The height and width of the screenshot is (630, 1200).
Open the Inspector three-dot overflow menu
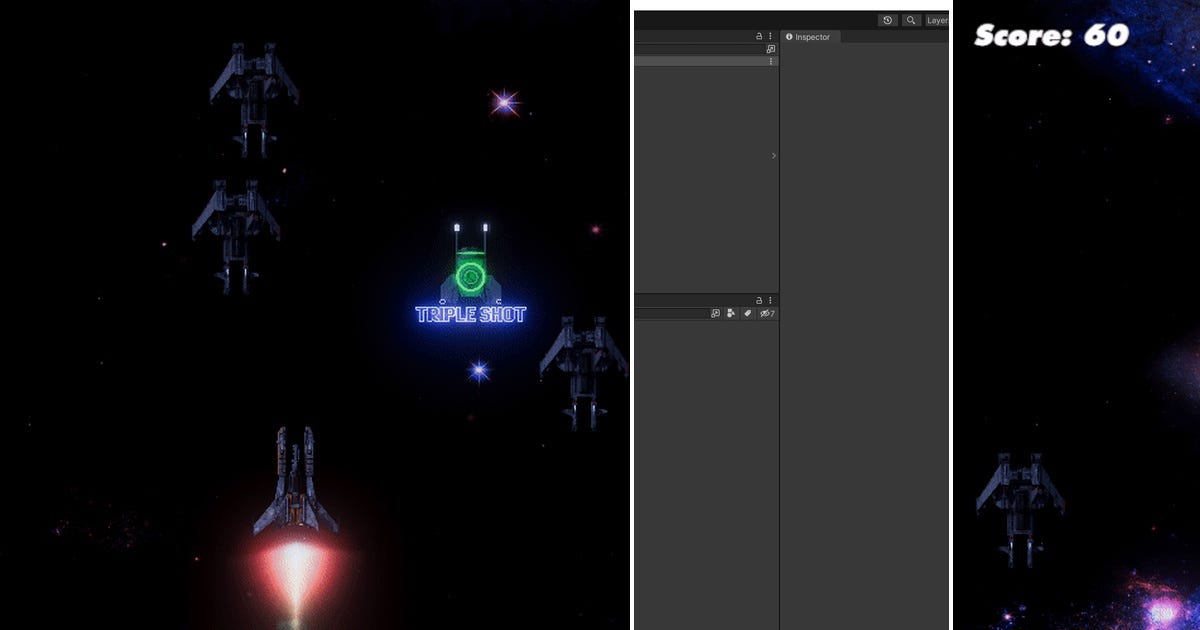coord(770,36)
